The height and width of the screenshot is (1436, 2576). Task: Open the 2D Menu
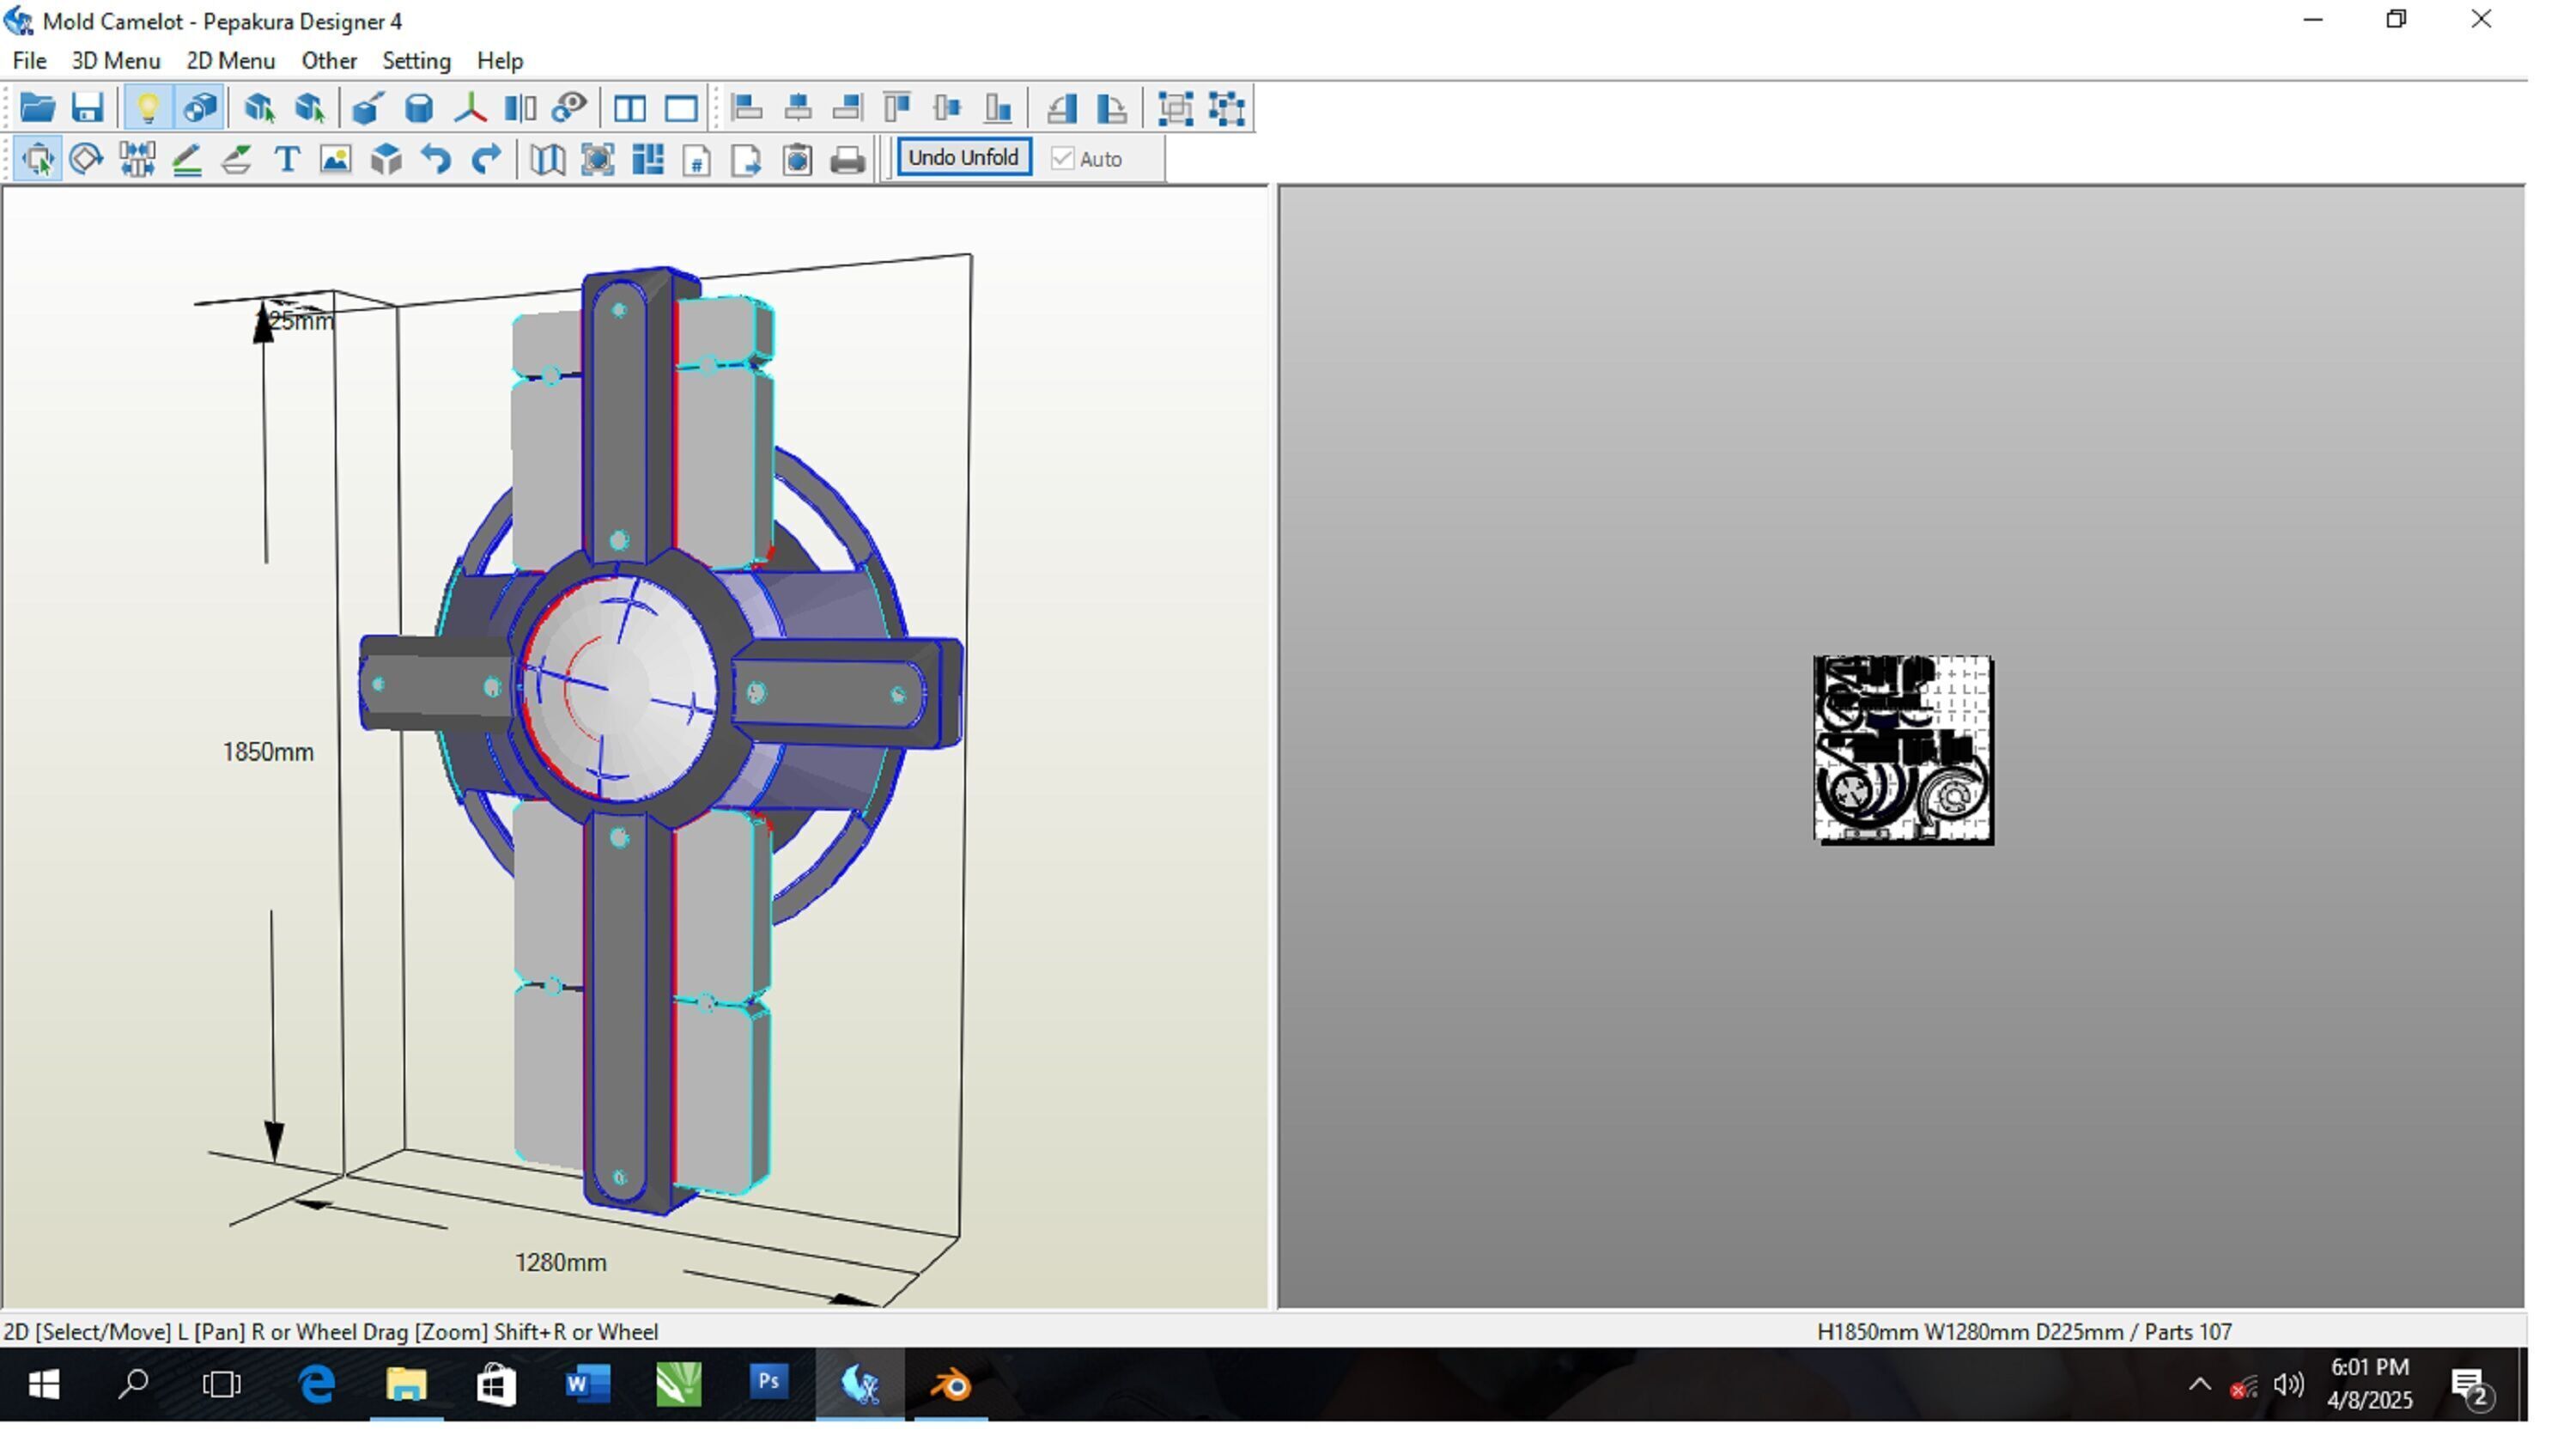click(230, 61)
